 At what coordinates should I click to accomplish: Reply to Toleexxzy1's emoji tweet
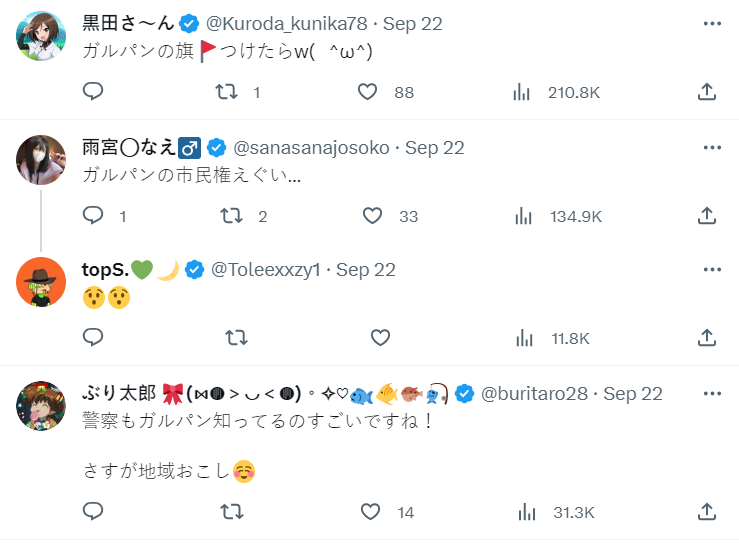93,338
